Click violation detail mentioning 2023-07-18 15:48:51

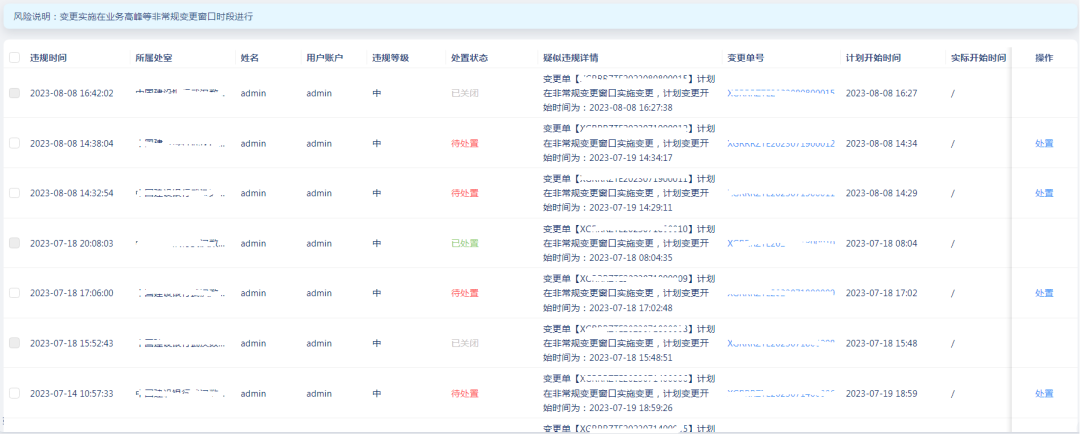pyautogui.click(x=629, y=343)
